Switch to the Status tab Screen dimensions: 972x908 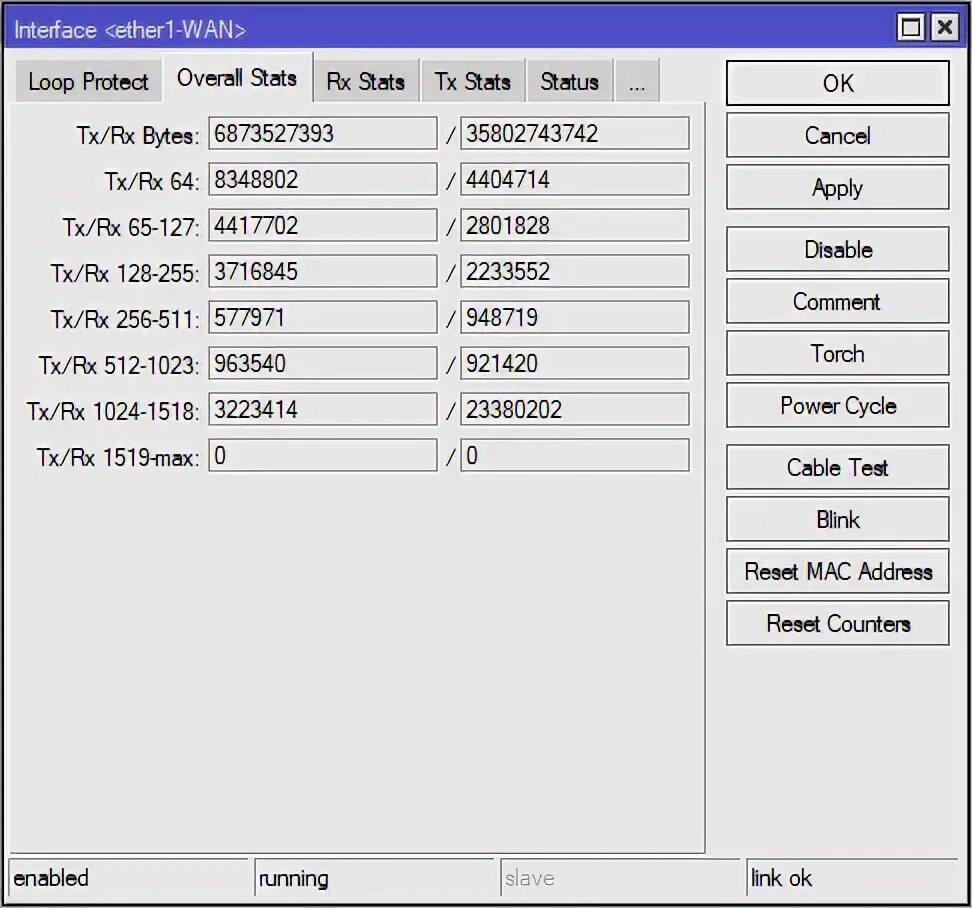pos(569,81)
